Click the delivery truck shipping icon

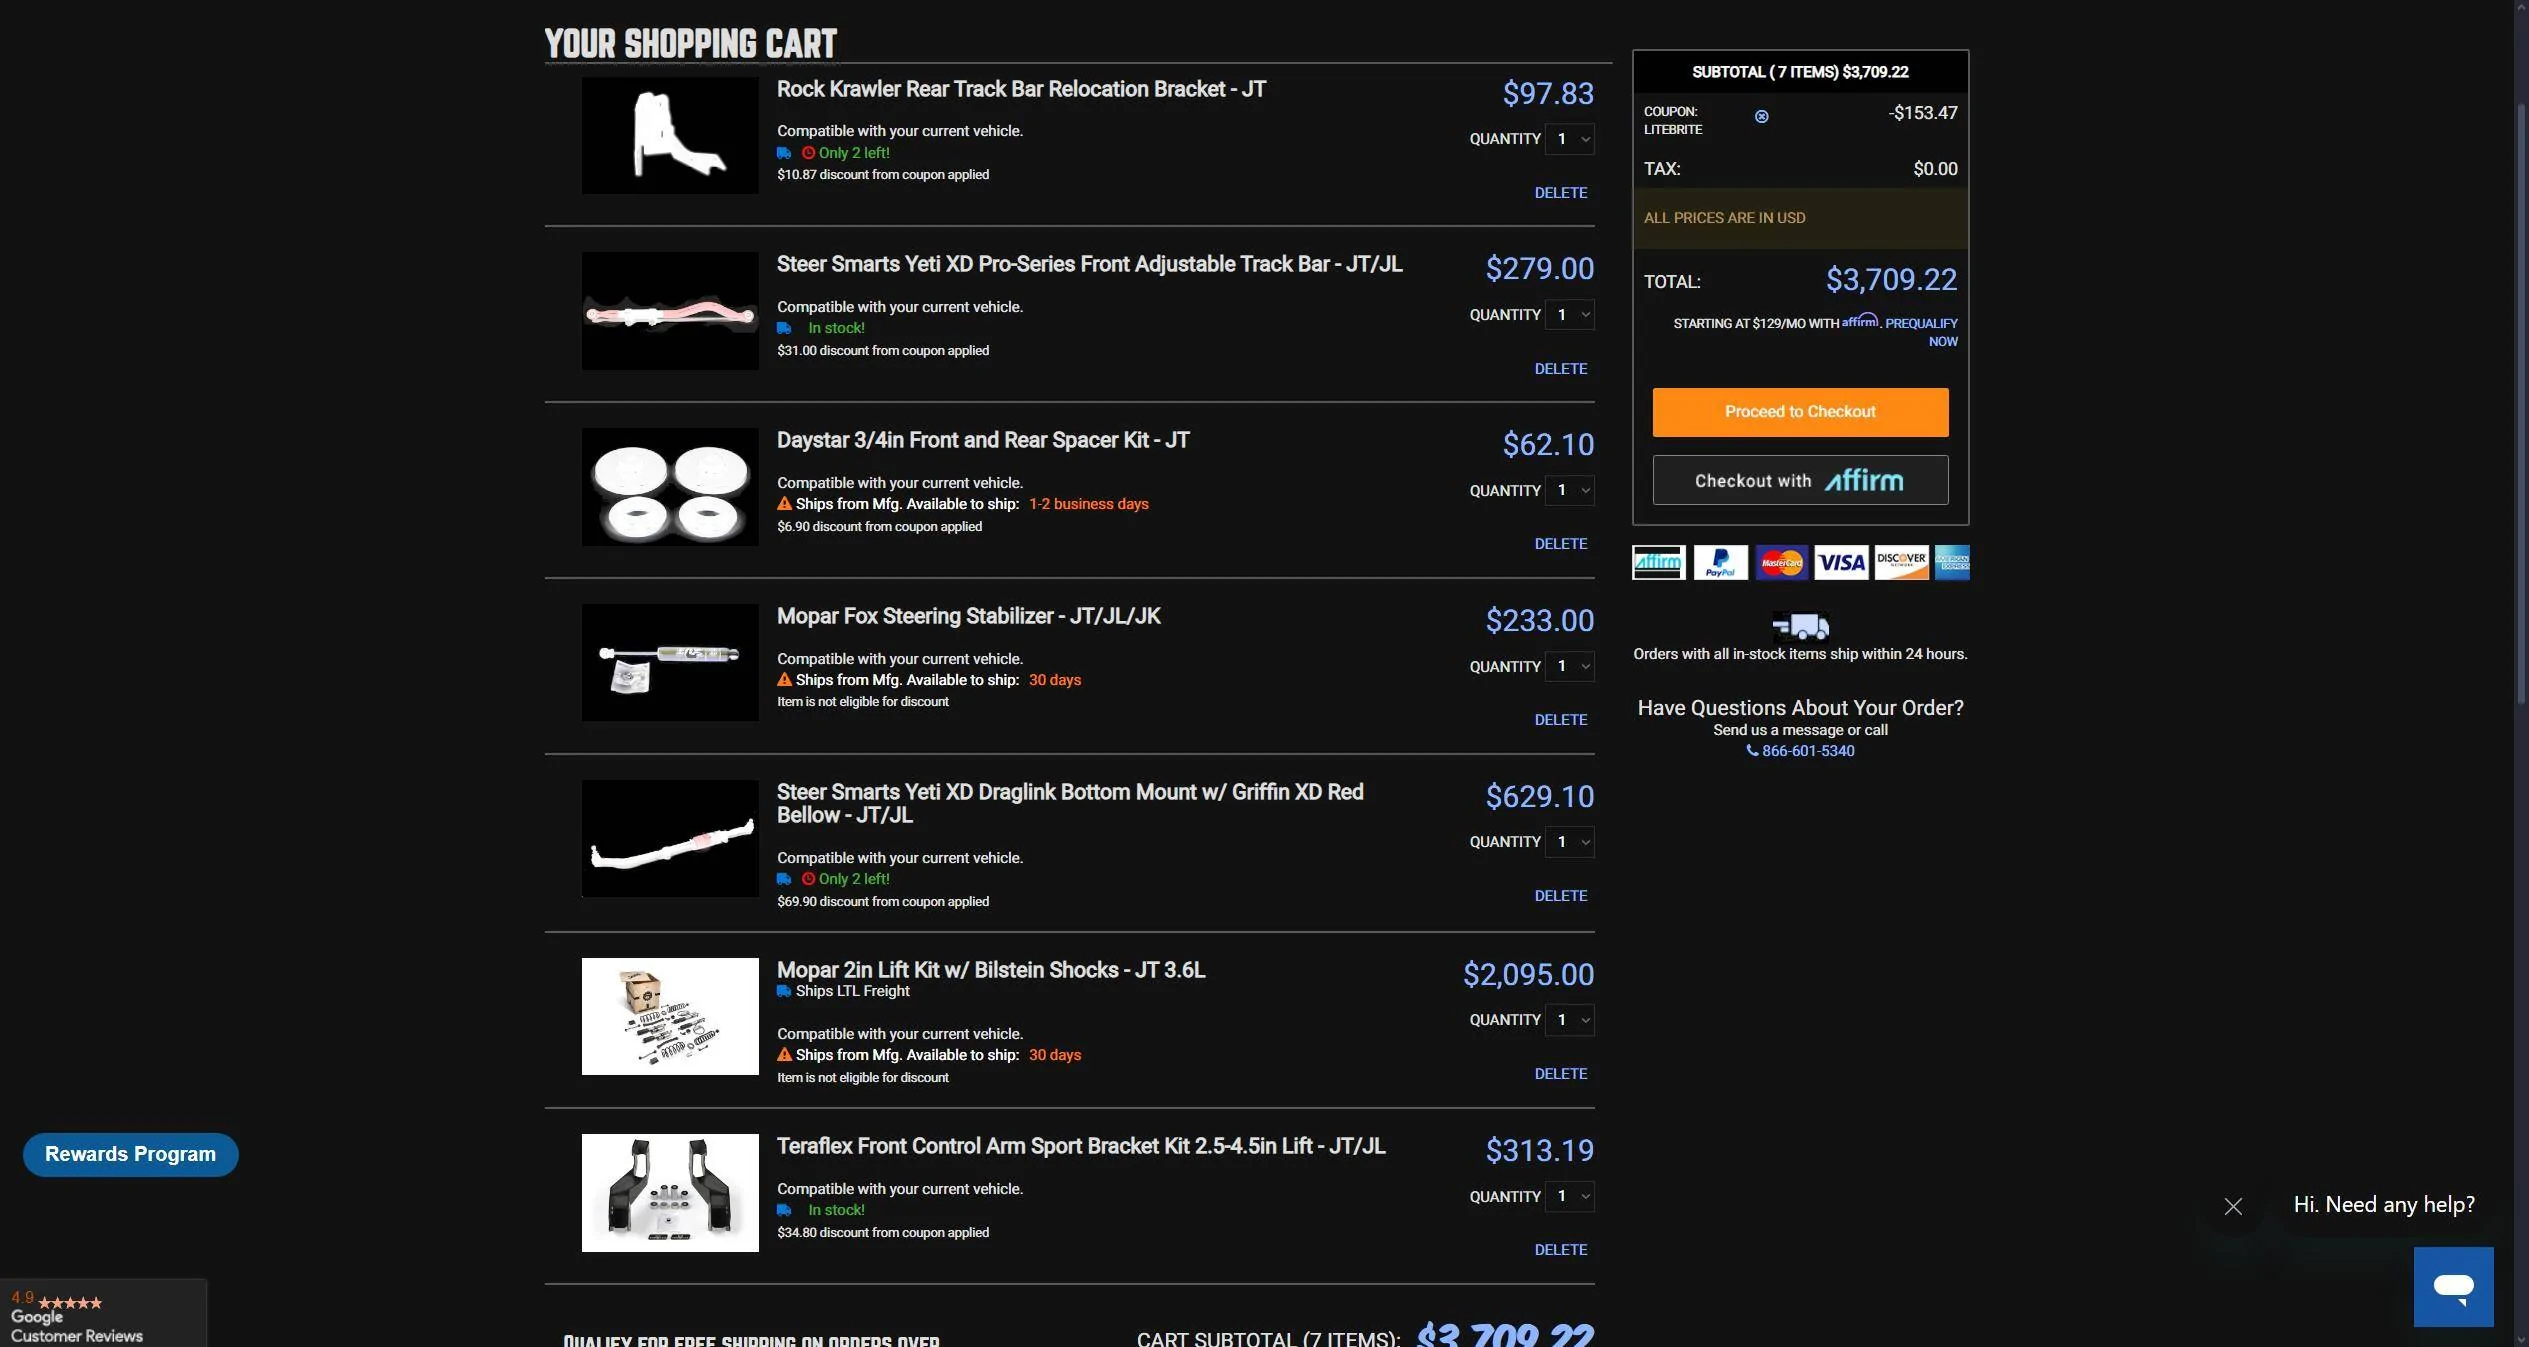click(1800, 627)
